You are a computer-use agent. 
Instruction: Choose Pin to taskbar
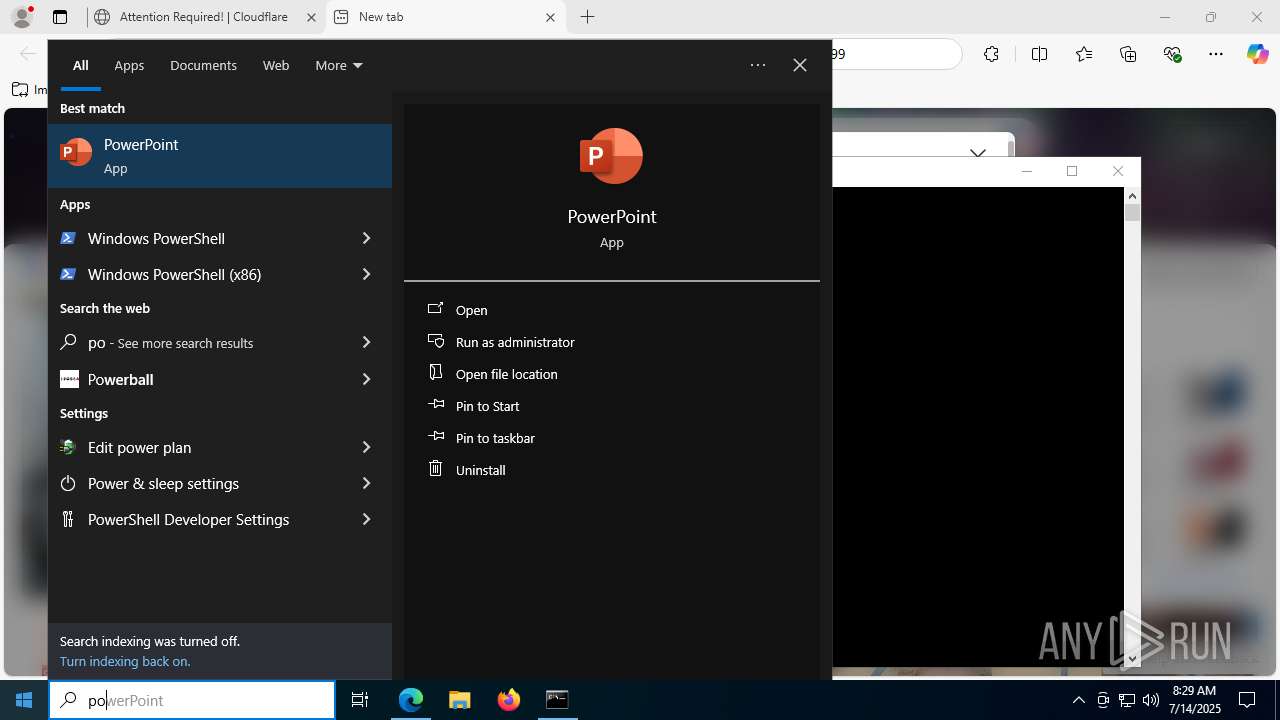point(495,438)
